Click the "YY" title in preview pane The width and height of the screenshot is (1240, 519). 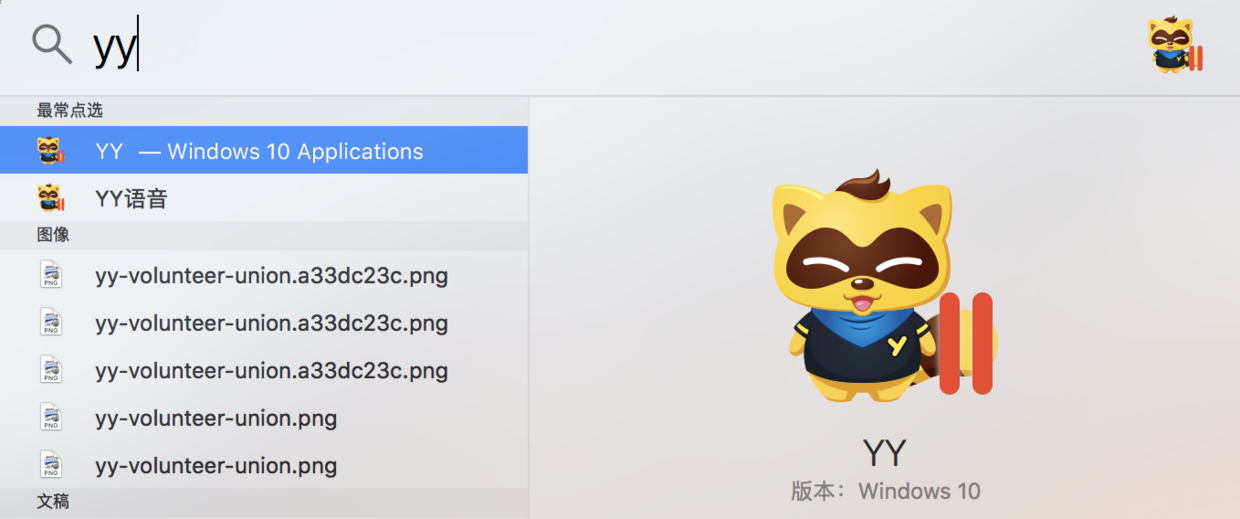(x=884, y=452)
